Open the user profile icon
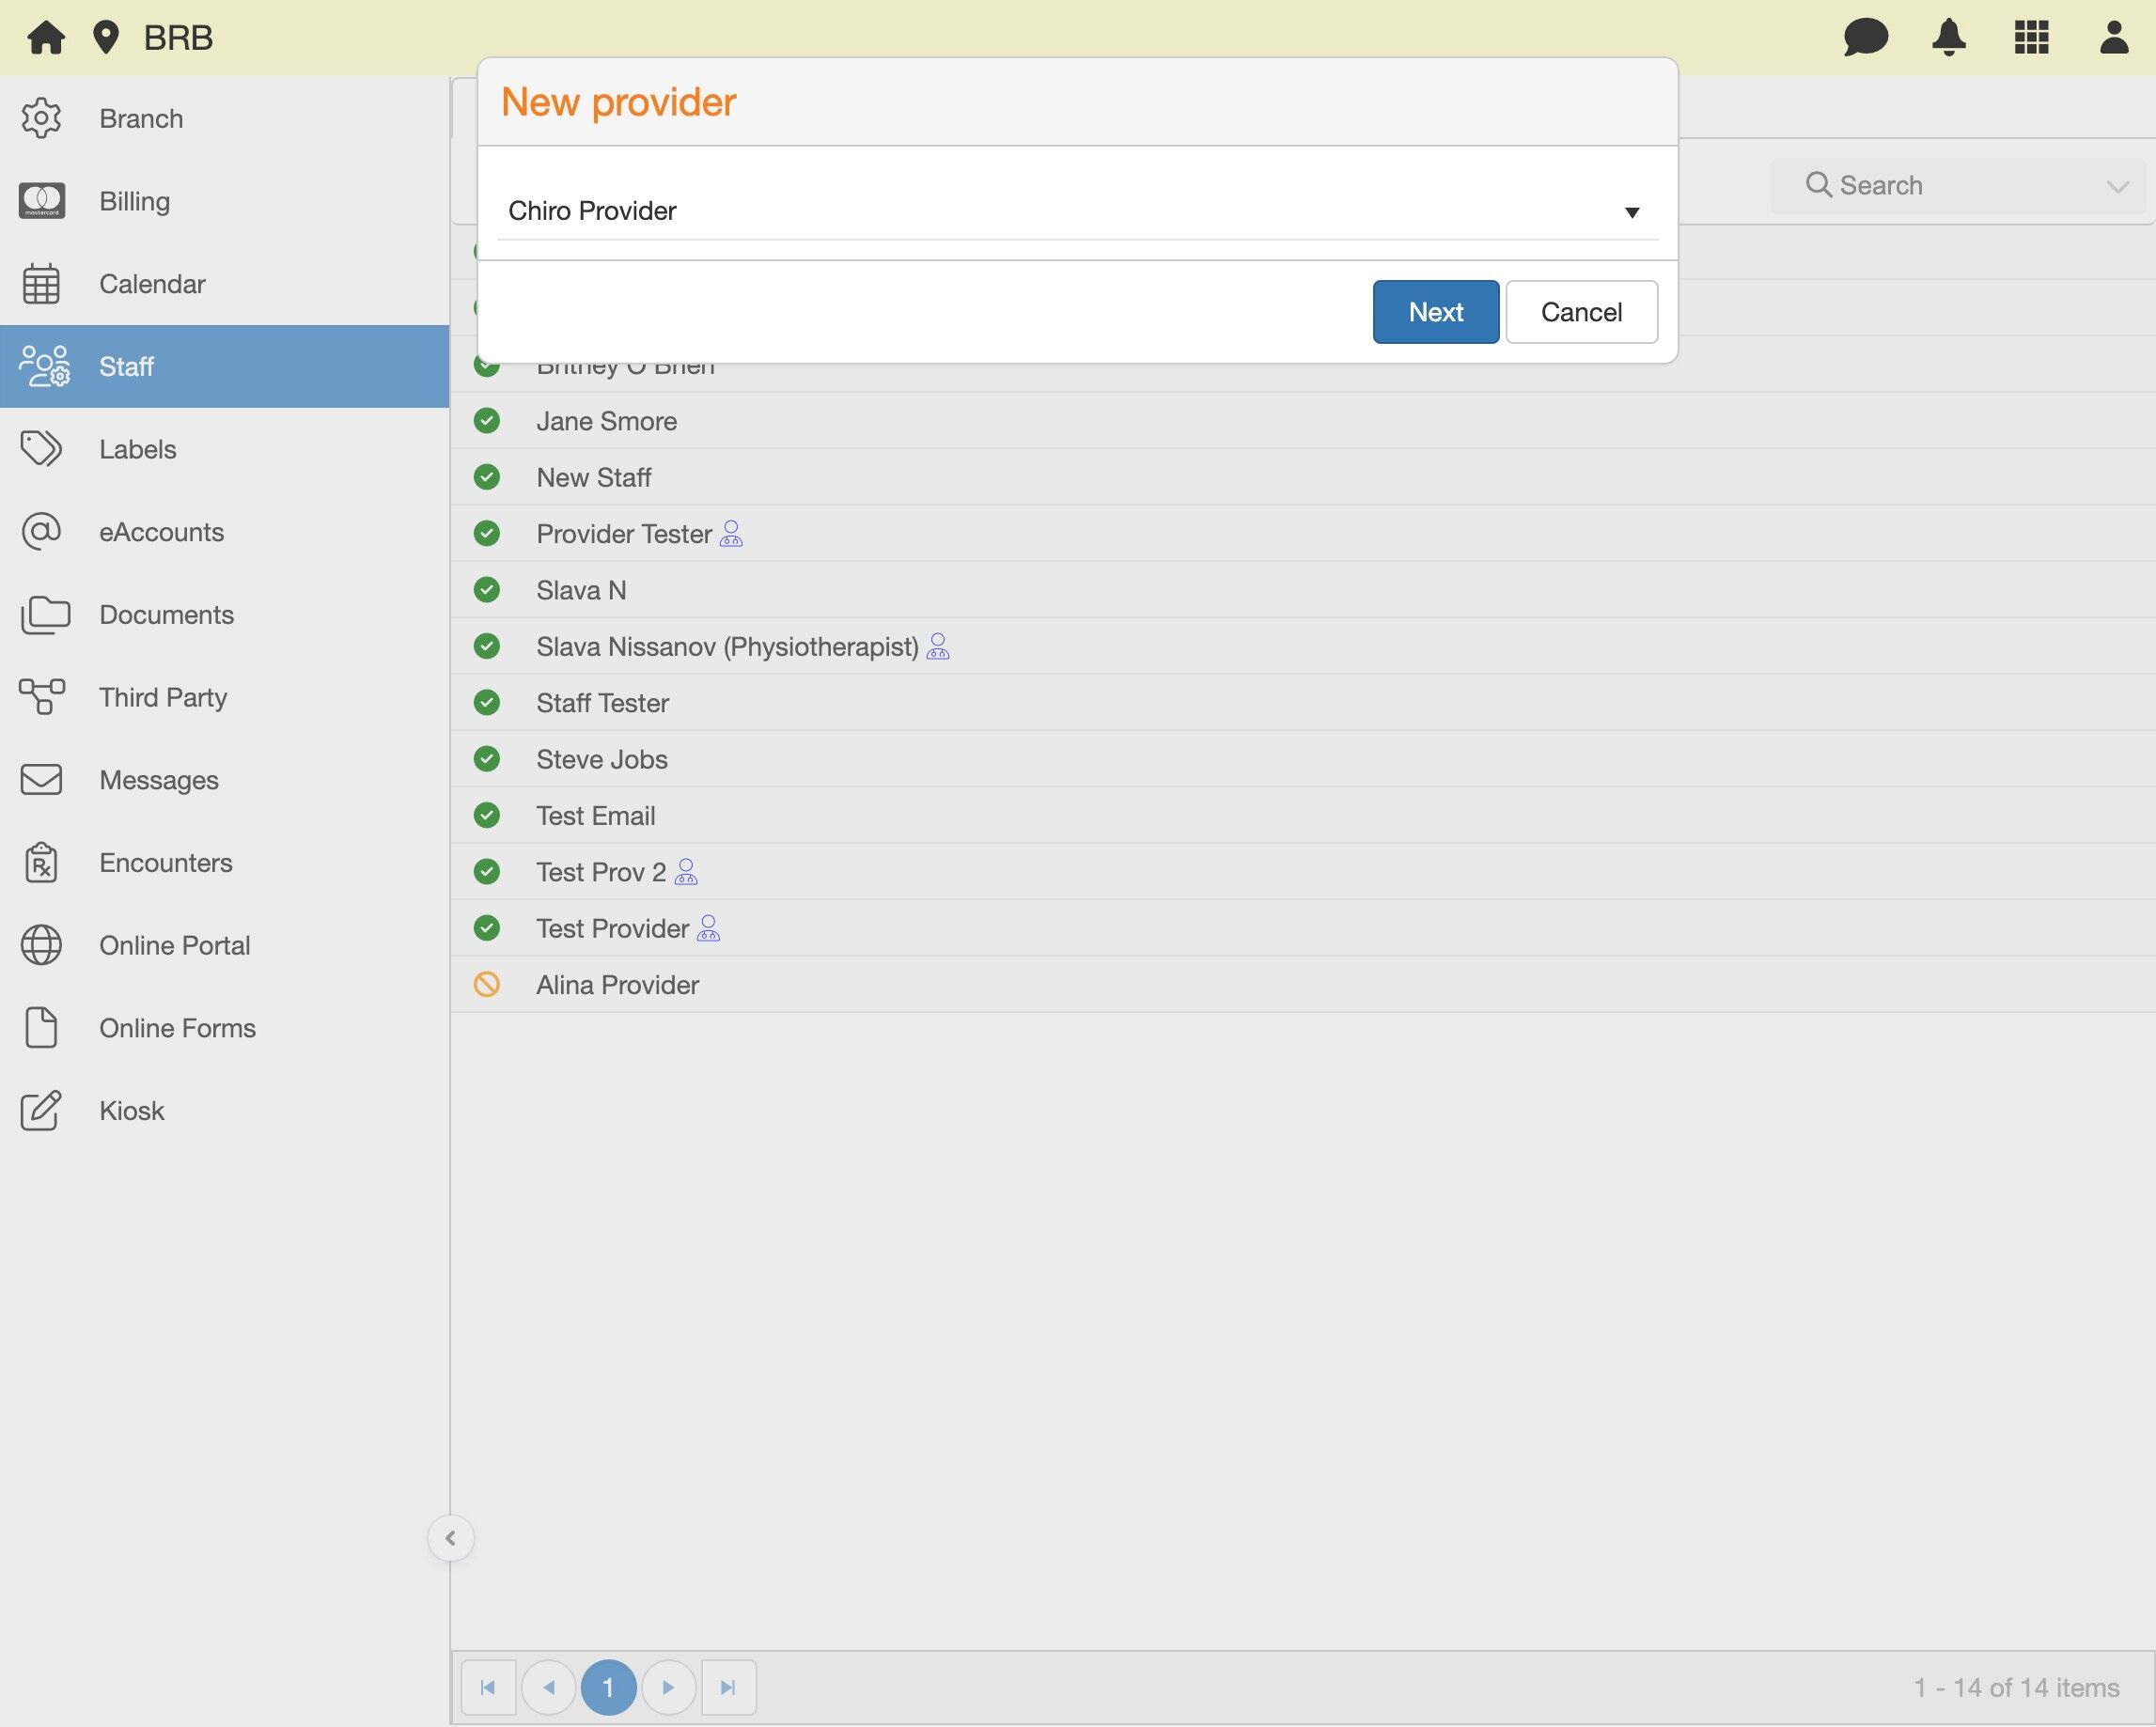Viewport: 2156px width, 1727px height. click(2113, 38)
